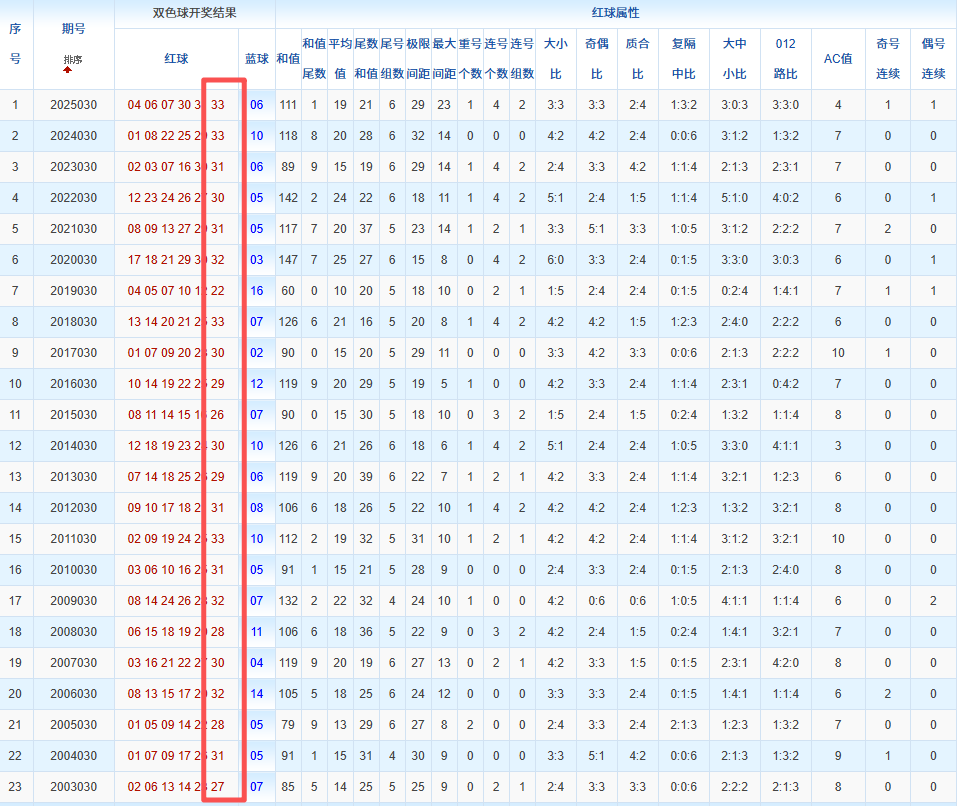
Task: Click blue ball 08 in row 2012030
Action: coord(257,508)
